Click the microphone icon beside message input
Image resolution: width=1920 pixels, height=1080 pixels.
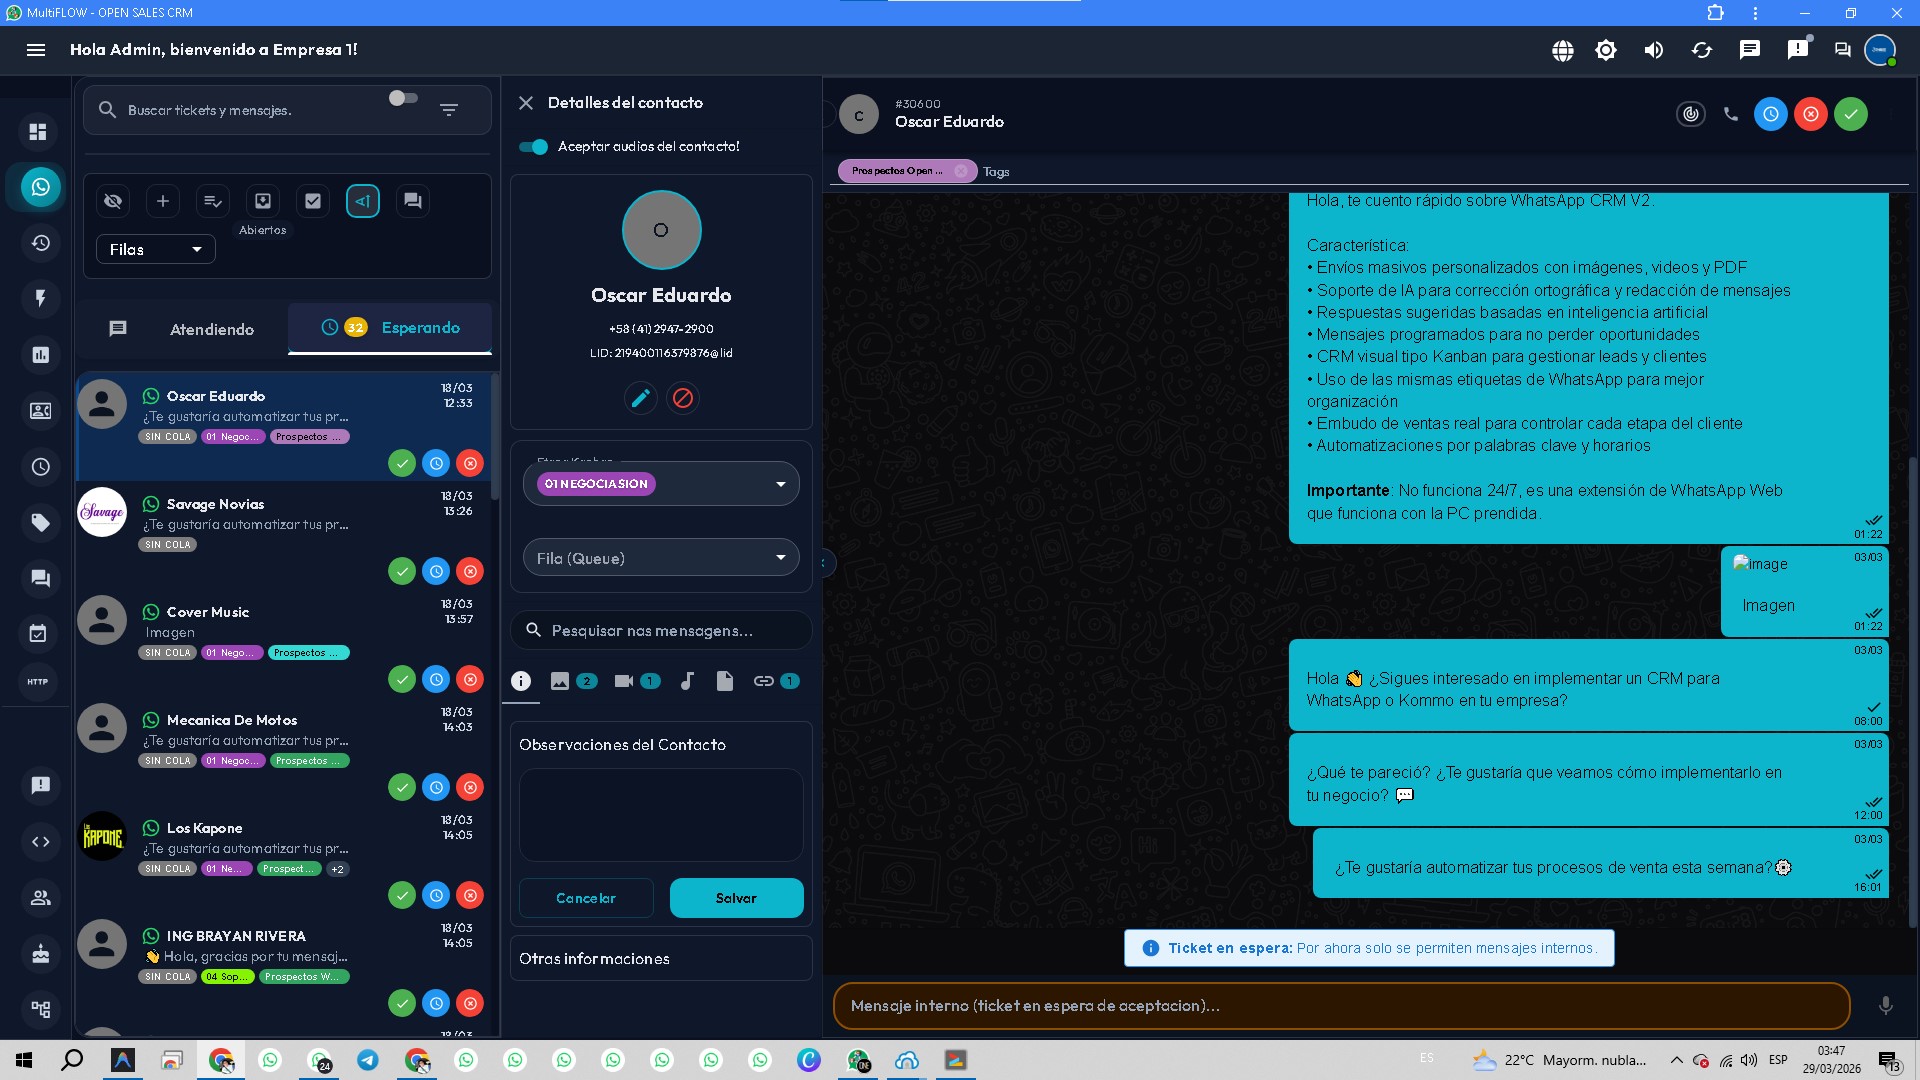(x=1885, y=1006)
